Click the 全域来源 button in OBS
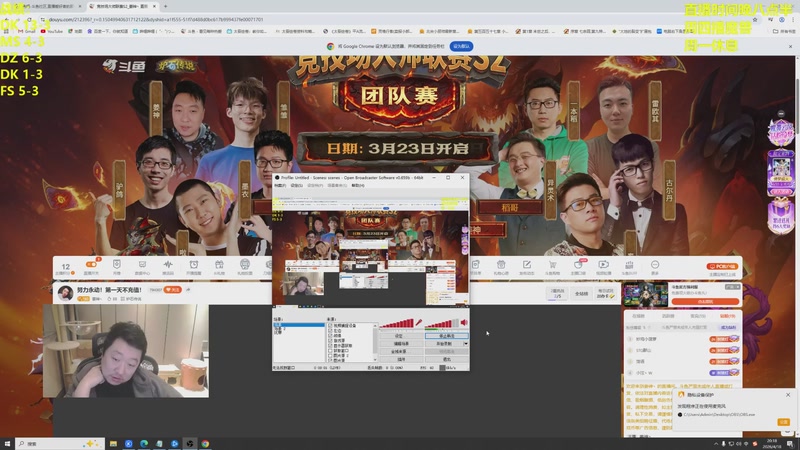This screenshot has height=450, width=800. (x=402, y=352)
